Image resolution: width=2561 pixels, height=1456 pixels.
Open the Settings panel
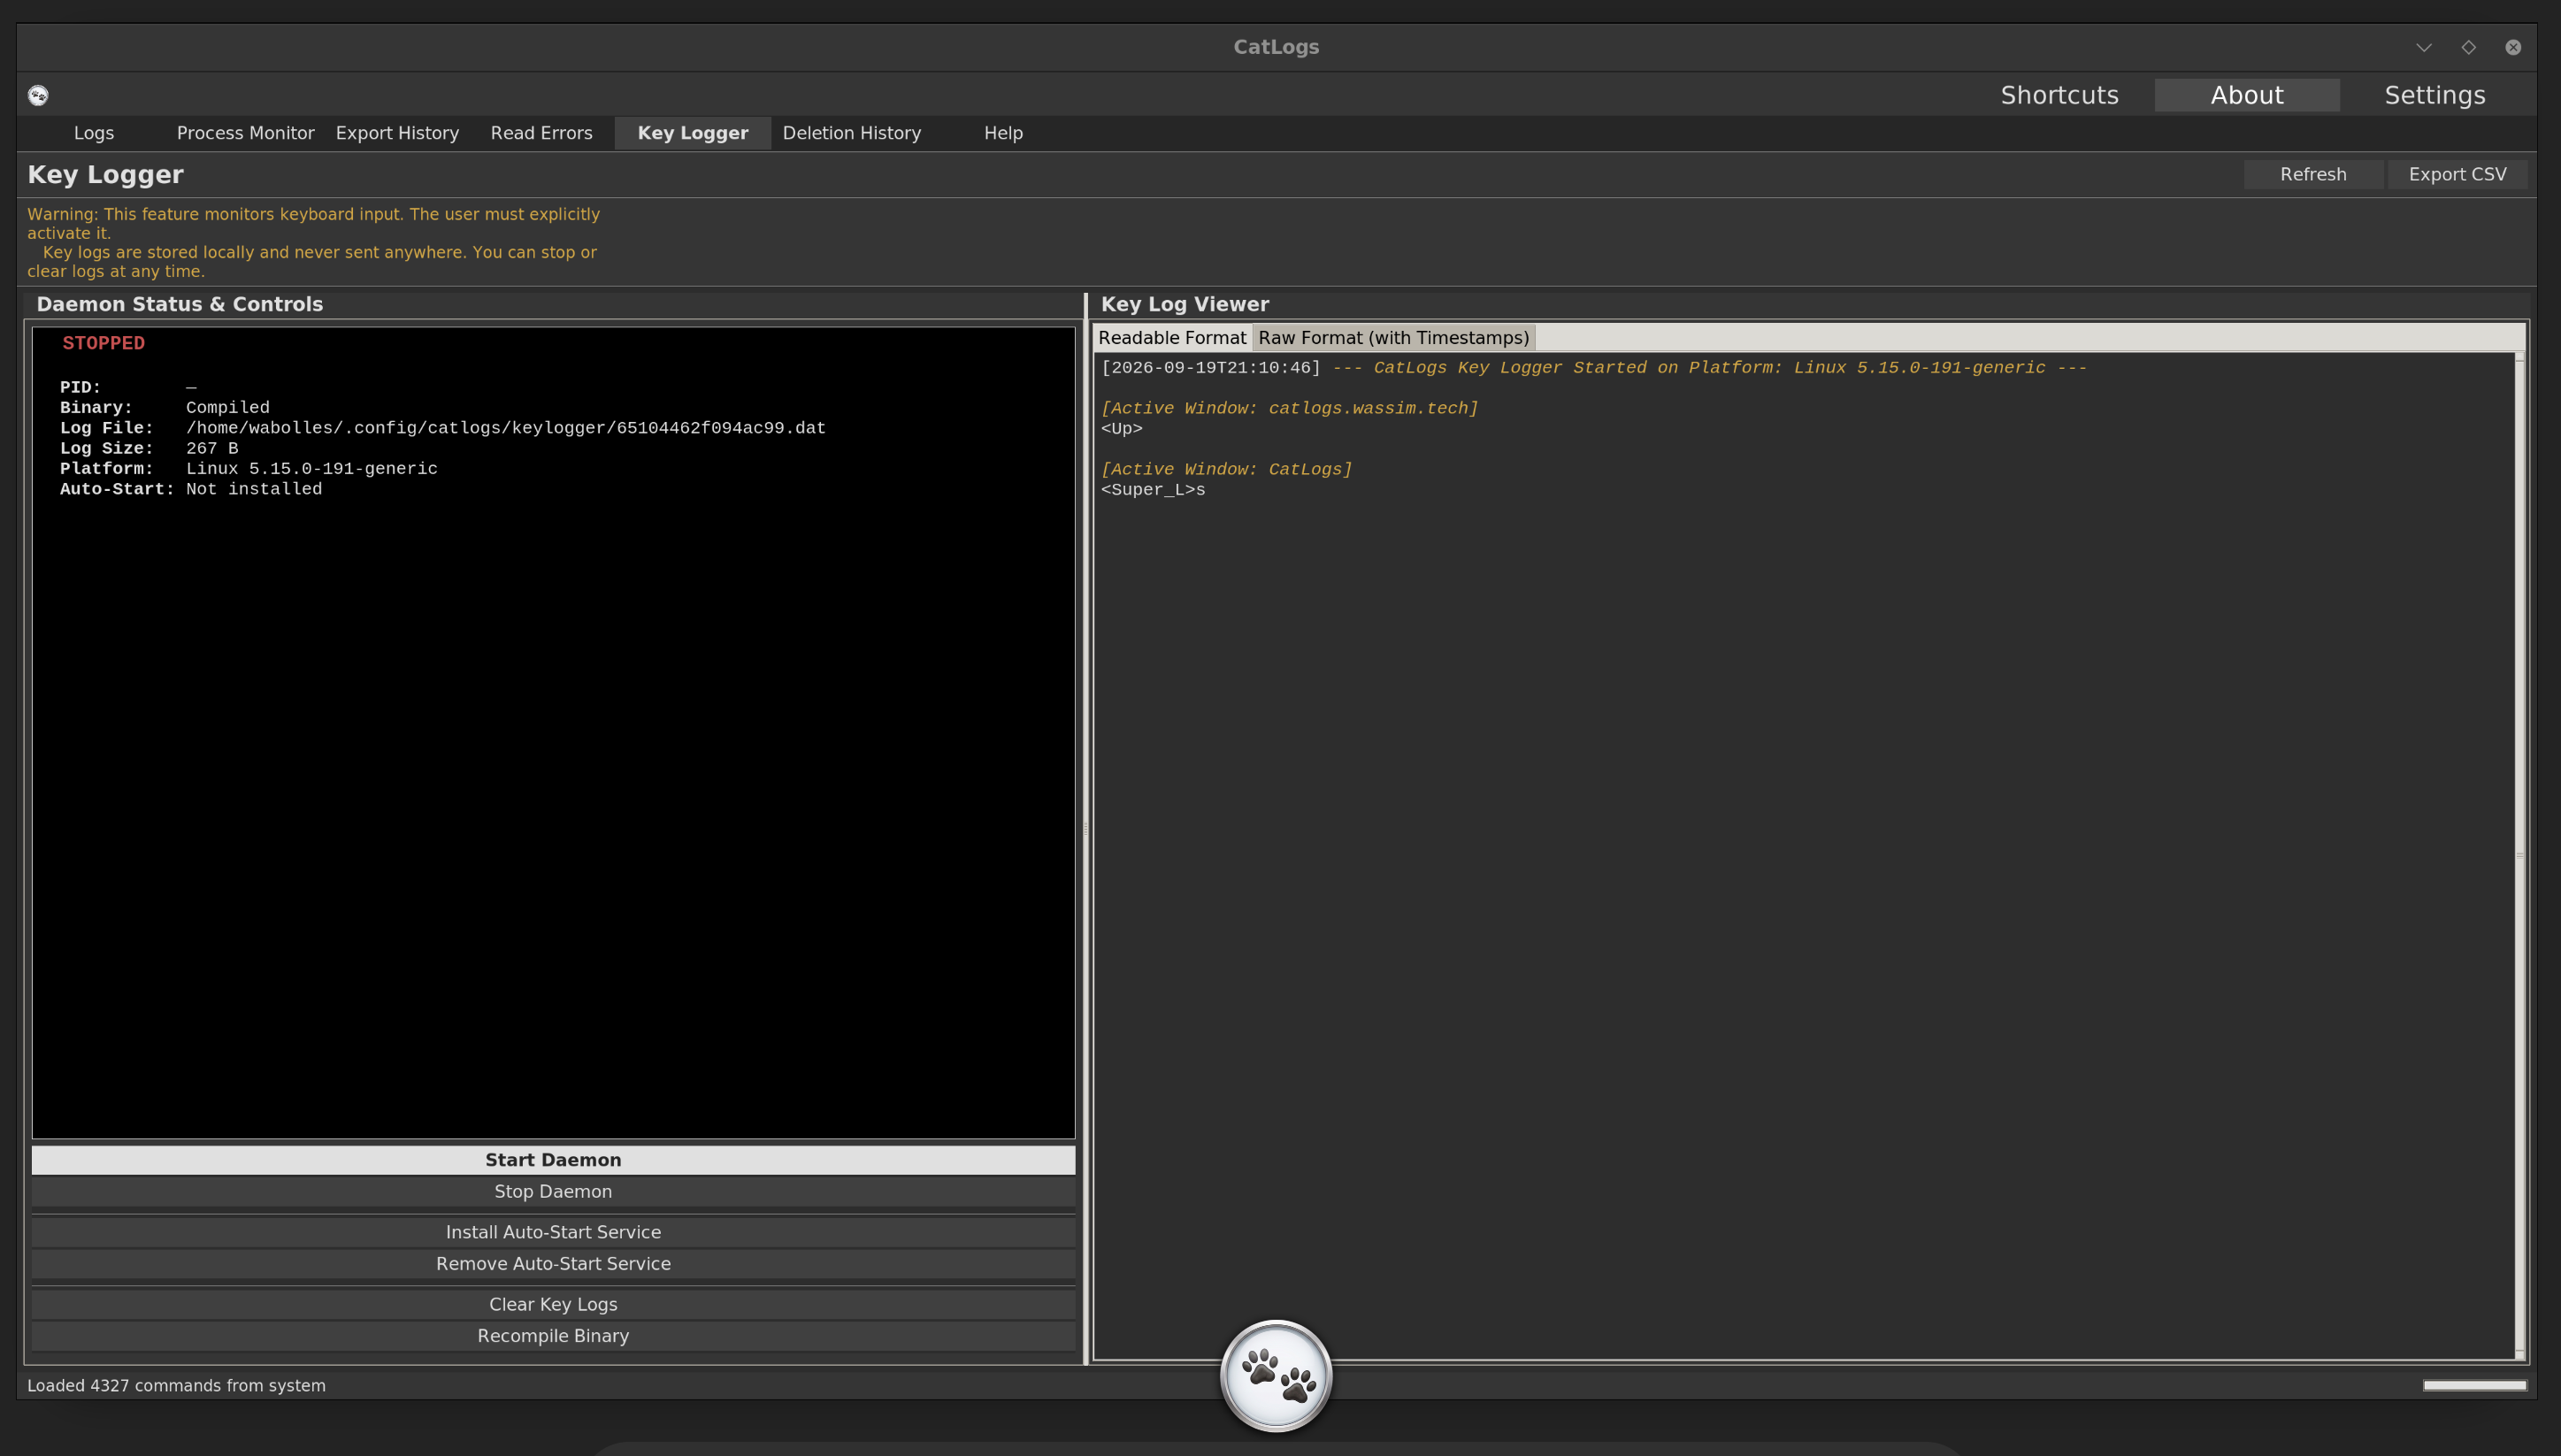[x=2435, y=95]
